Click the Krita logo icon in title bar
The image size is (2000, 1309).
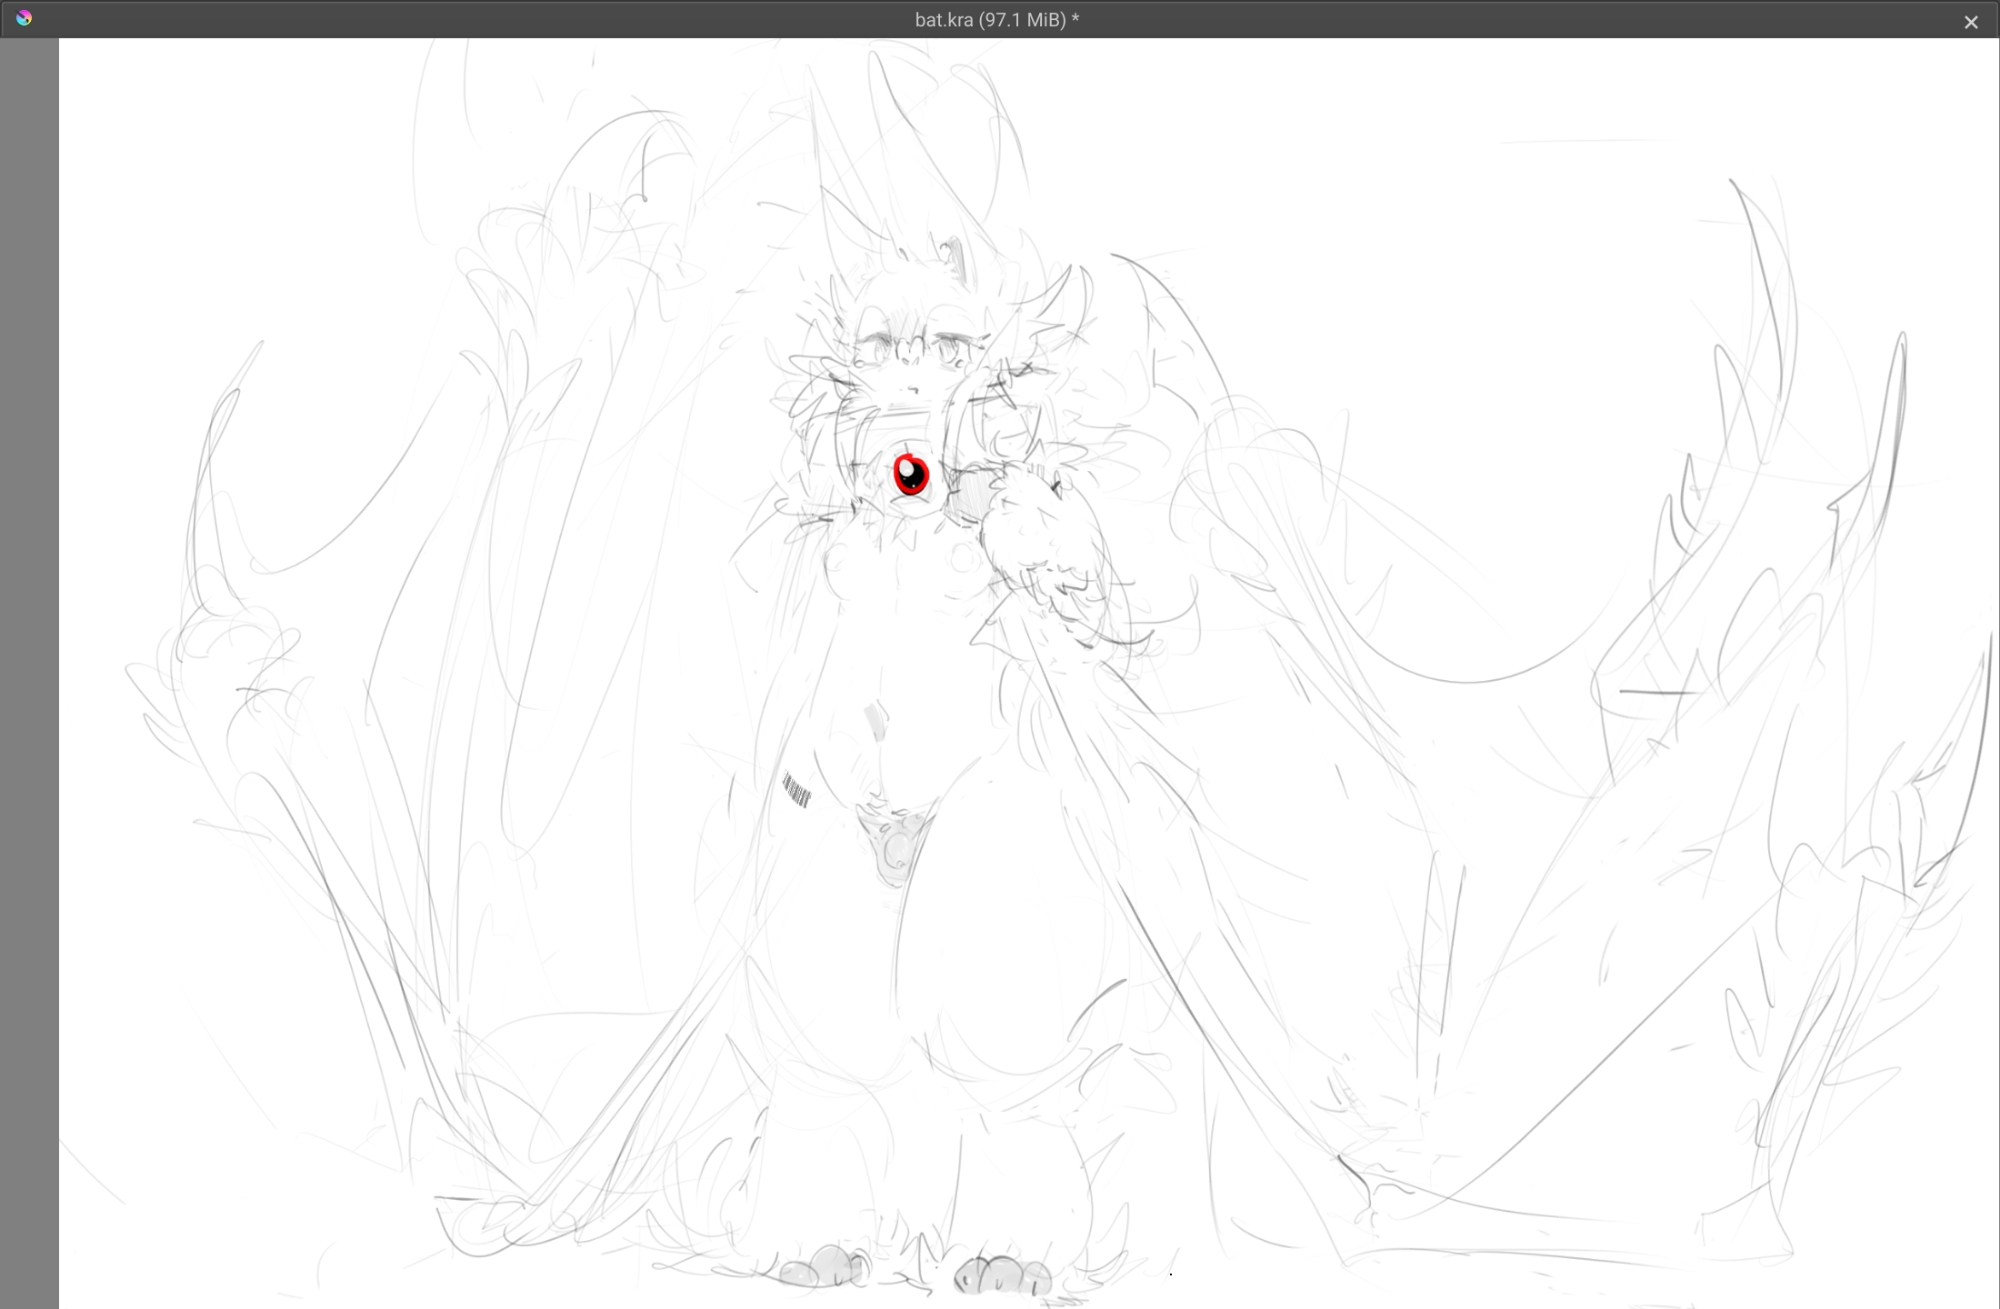click(x=24, y=18)
